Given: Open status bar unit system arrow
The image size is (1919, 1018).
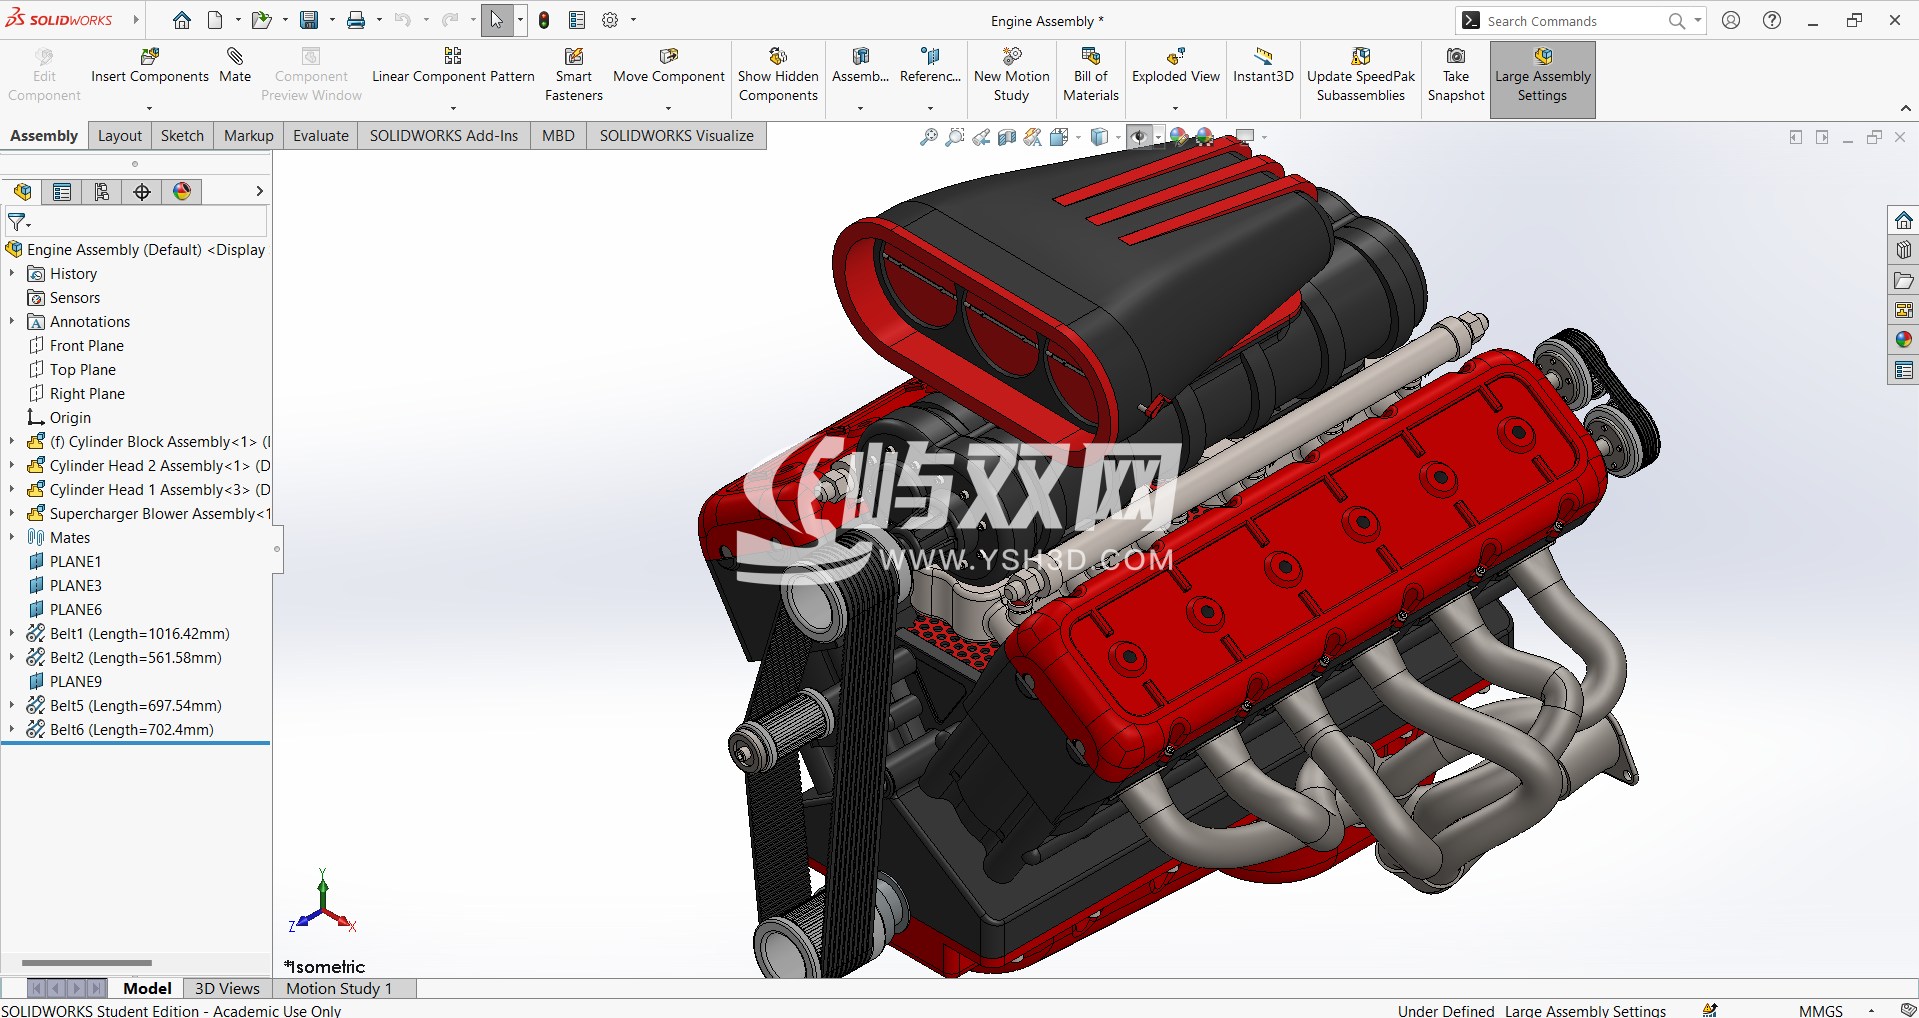Looking at the screenshot, I should pos(1871,1011).
